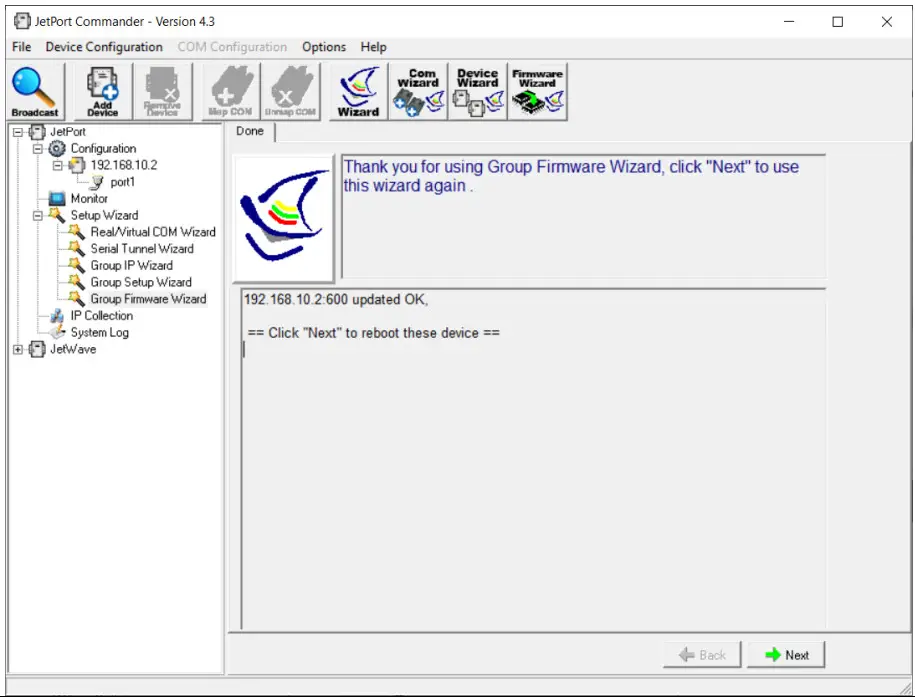Open the Wizard toolbar icon
The image size is (915, 697).
[x=357, y=90]
